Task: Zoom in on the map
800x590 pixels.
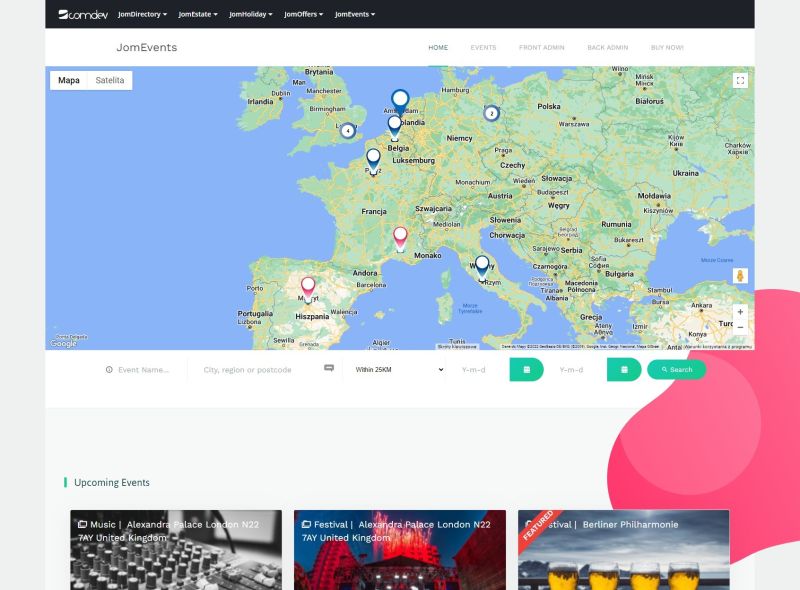Action: pyautogui.click(x=738, y=310)
